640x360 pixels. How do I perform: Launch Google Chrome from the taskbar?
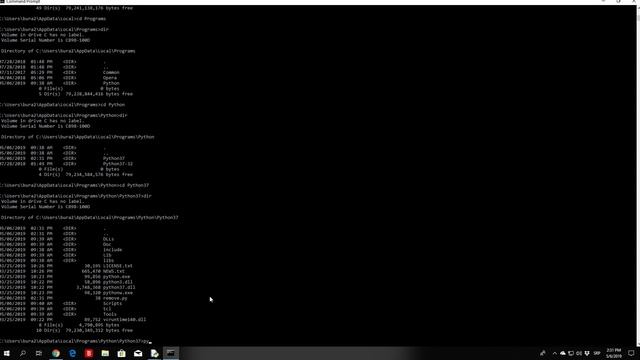point(56,353)
